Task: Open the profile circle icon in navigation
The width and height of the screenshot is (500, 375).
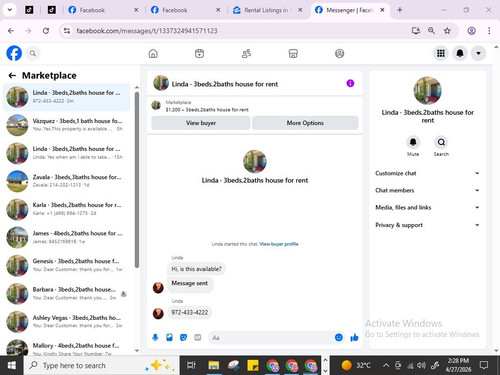Action: point(339,53)
